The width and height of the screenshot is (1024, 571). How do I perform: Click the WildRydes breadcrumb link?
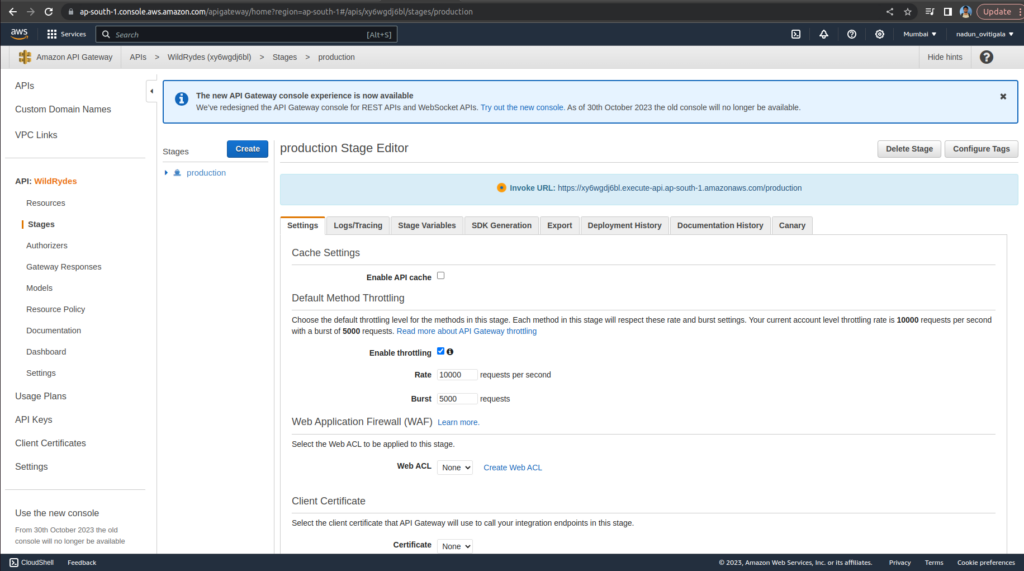(209, 57)
